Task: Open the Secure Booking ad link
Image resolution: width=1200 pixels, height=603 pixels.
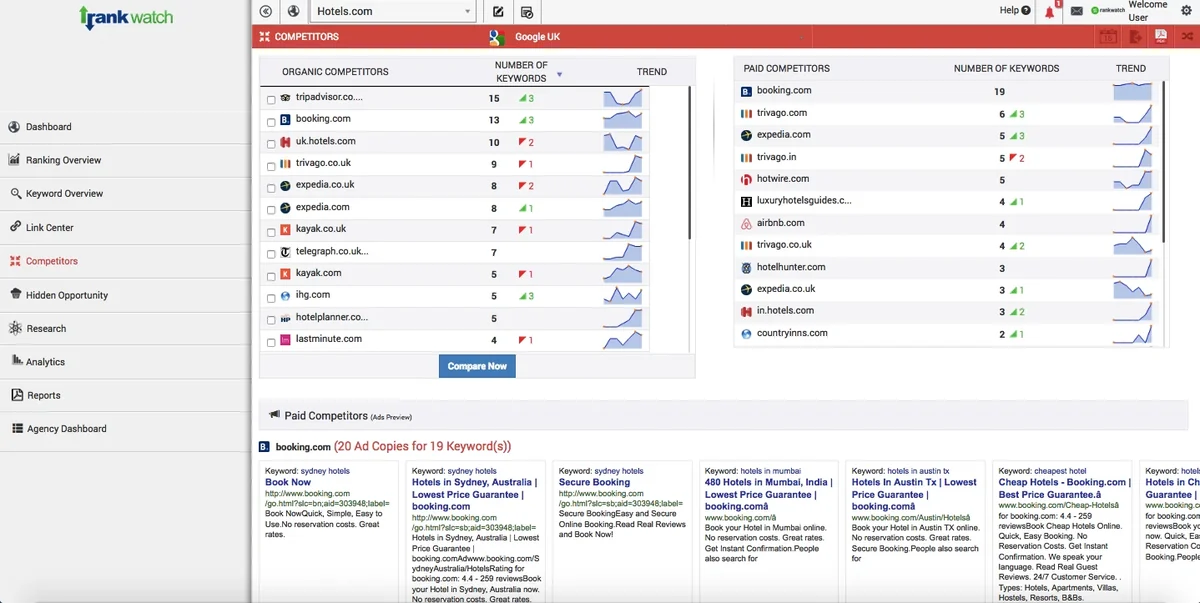Action: [x=594, y=482]
